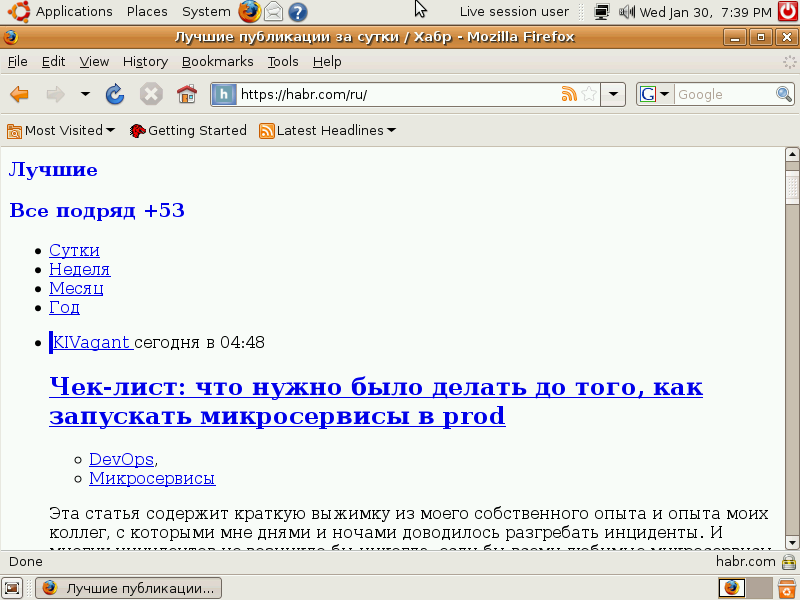Open the Most Visited bookmarks folder

pyautogui.click(x=61, y=131)
